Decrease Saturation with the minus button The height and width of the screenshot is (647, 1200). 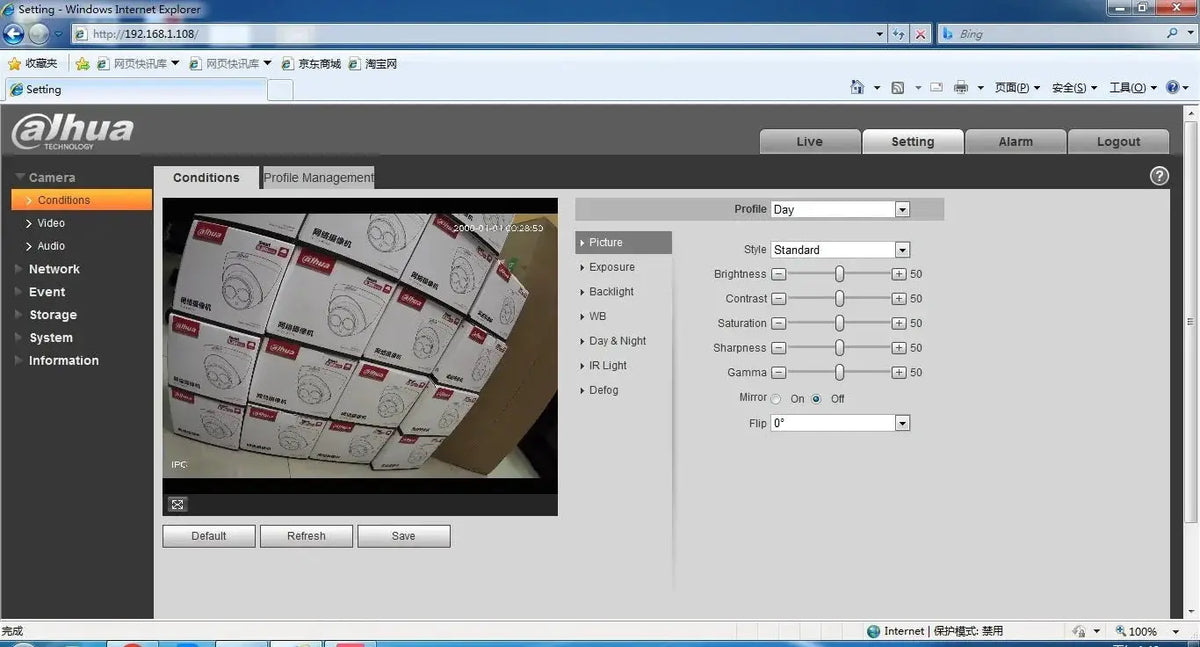779,323
